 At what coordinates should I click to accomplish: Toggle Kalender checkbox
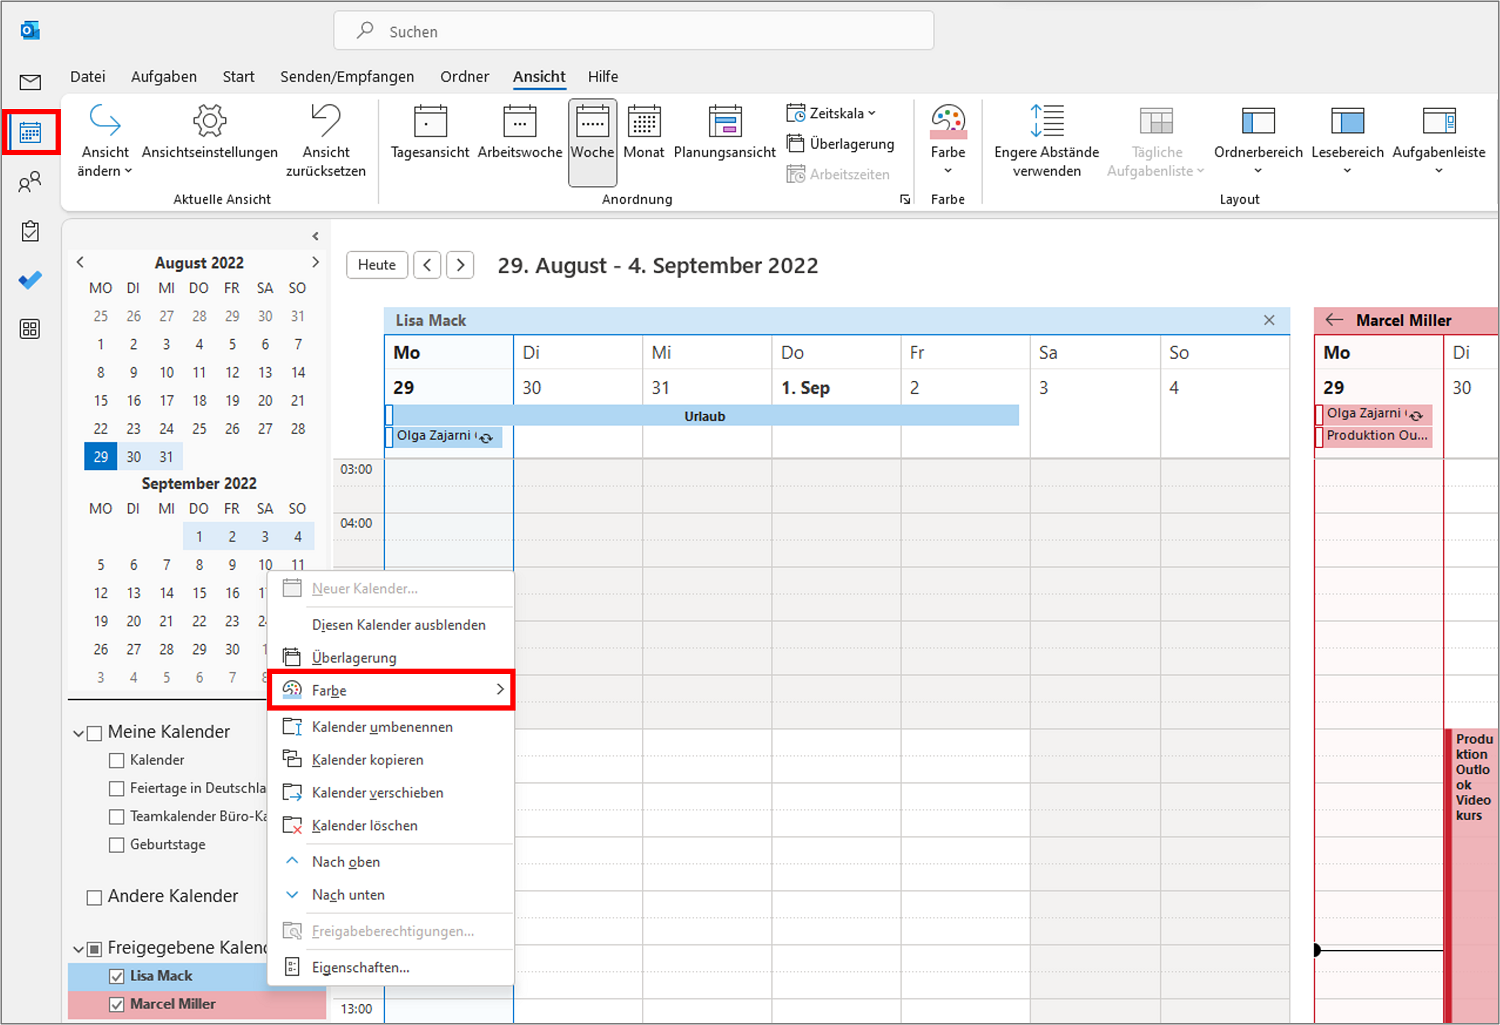(116, 761)
